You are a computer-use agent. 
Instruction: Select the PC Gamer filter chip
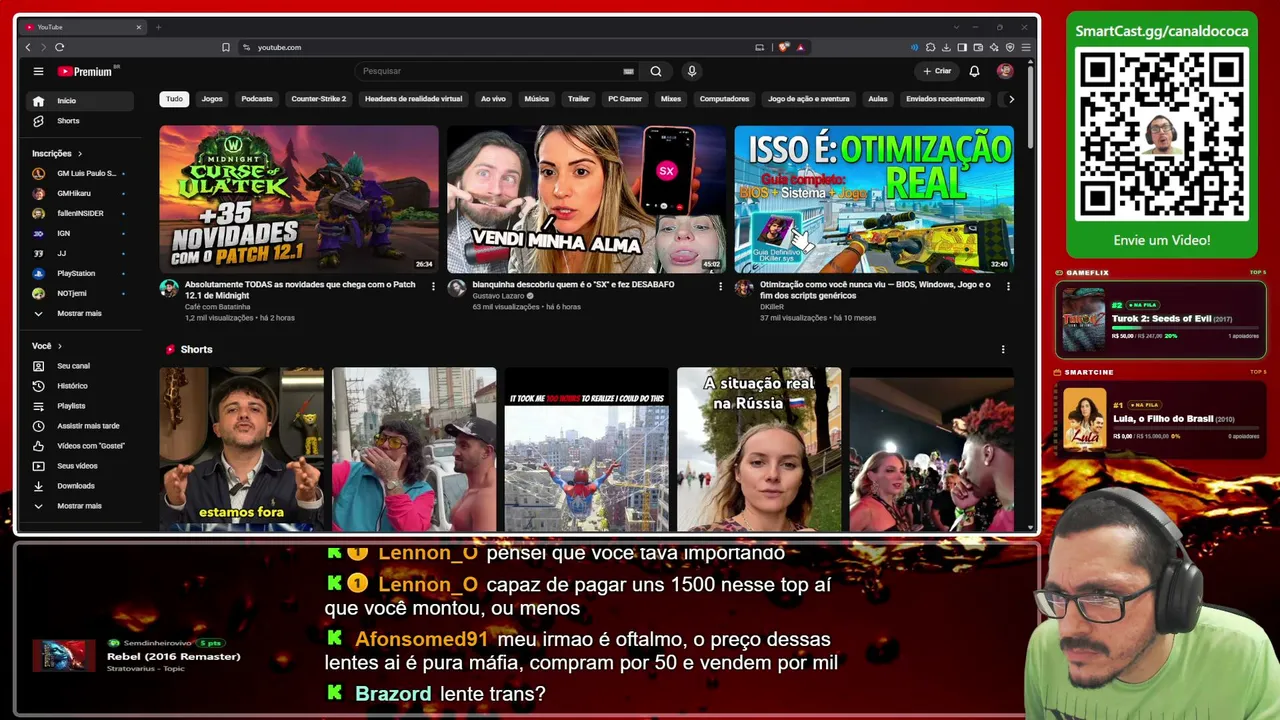point(625,99)
